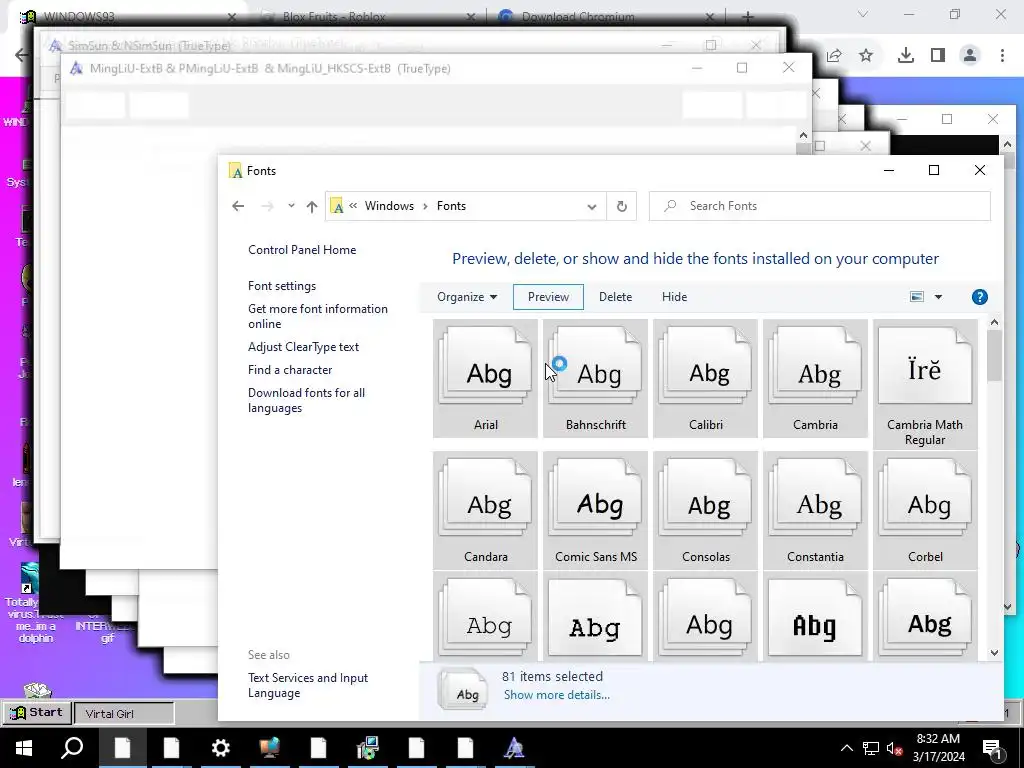Viewport: 1024px width, 768px height.
Task: Click the browser share icon
Action: pos(834,56)
